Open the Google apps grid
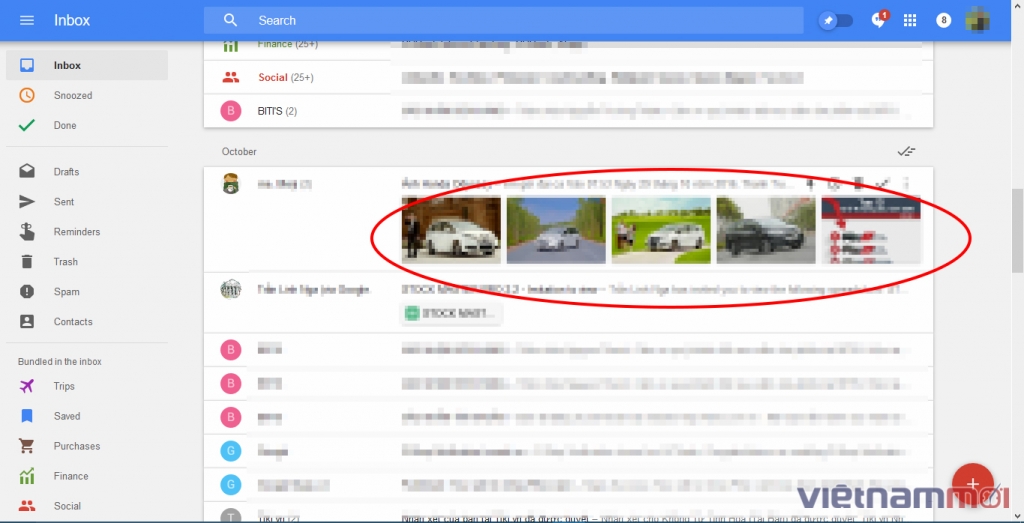The width and height of the screenshot is (1024, 523). (910, 20)
